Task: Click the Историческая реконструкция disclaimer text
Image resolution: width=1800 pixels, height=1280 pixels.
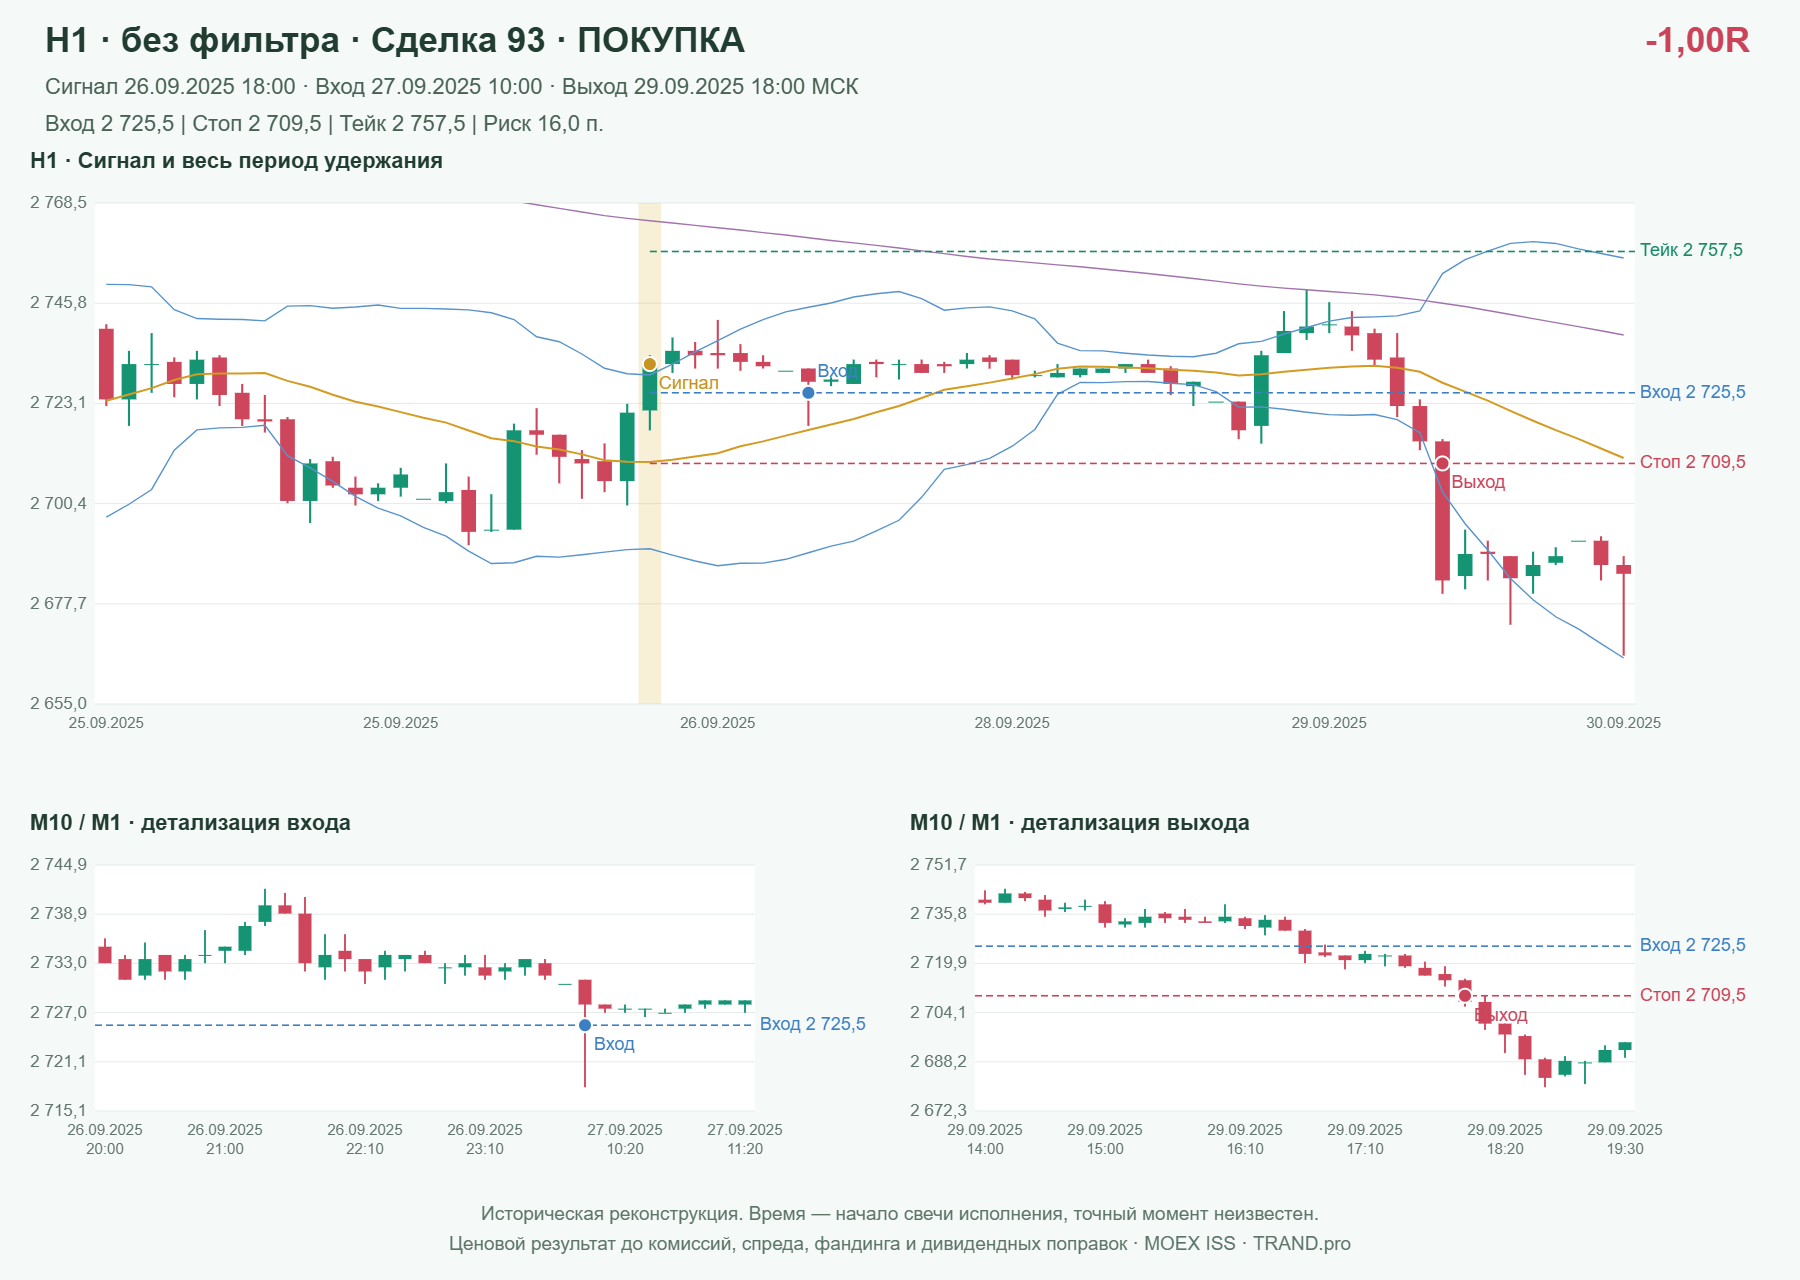Action: 900,1214
